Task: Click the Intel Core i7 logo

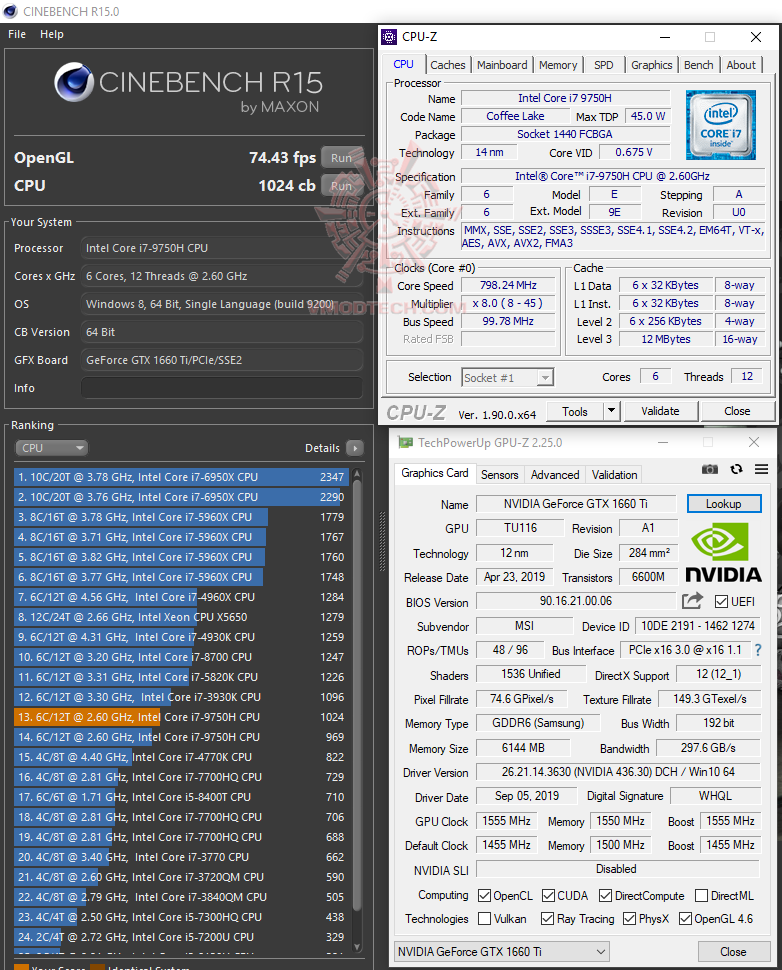Action: (721, 125)
